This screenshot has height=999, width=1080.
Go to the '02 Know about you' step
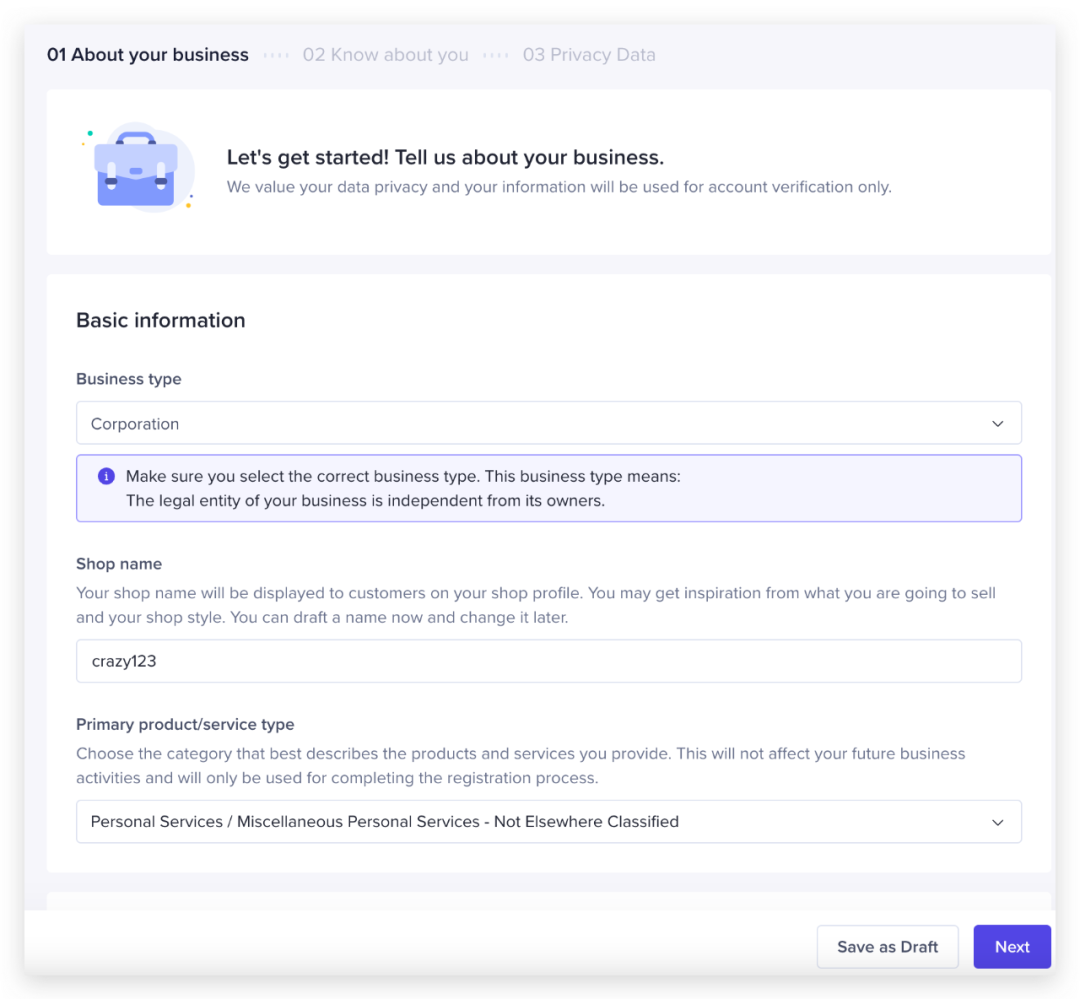385,55
